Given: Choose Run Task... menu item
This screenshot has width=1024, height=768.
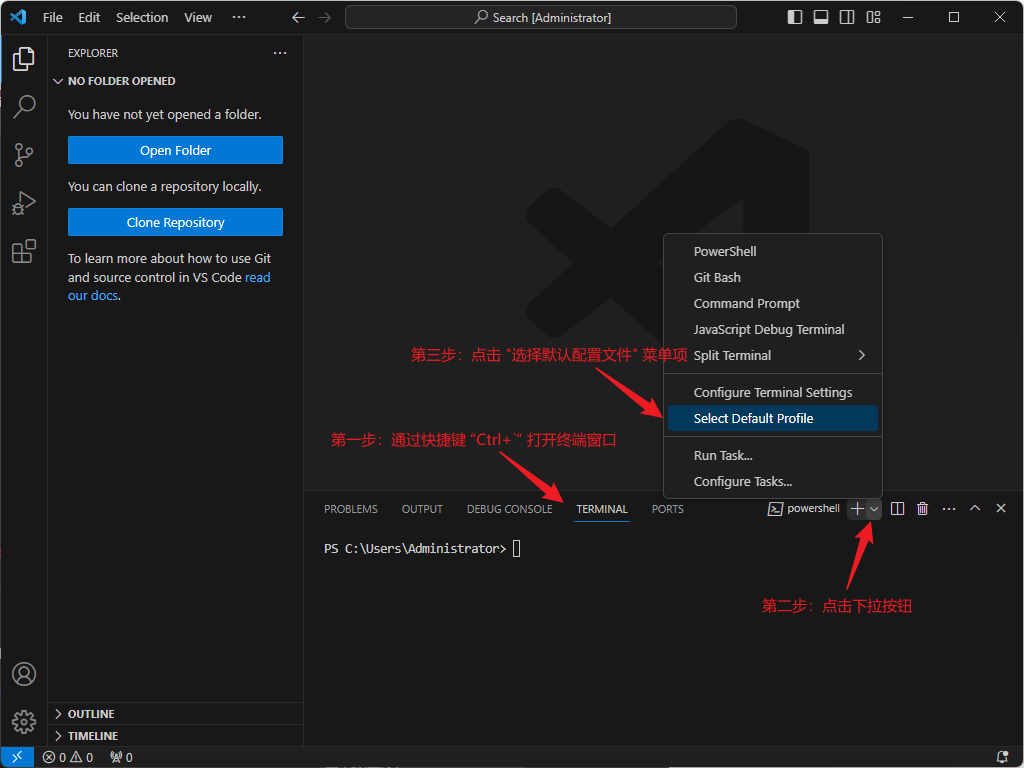Looking at the screenshot, I should (x=773, y=455).
